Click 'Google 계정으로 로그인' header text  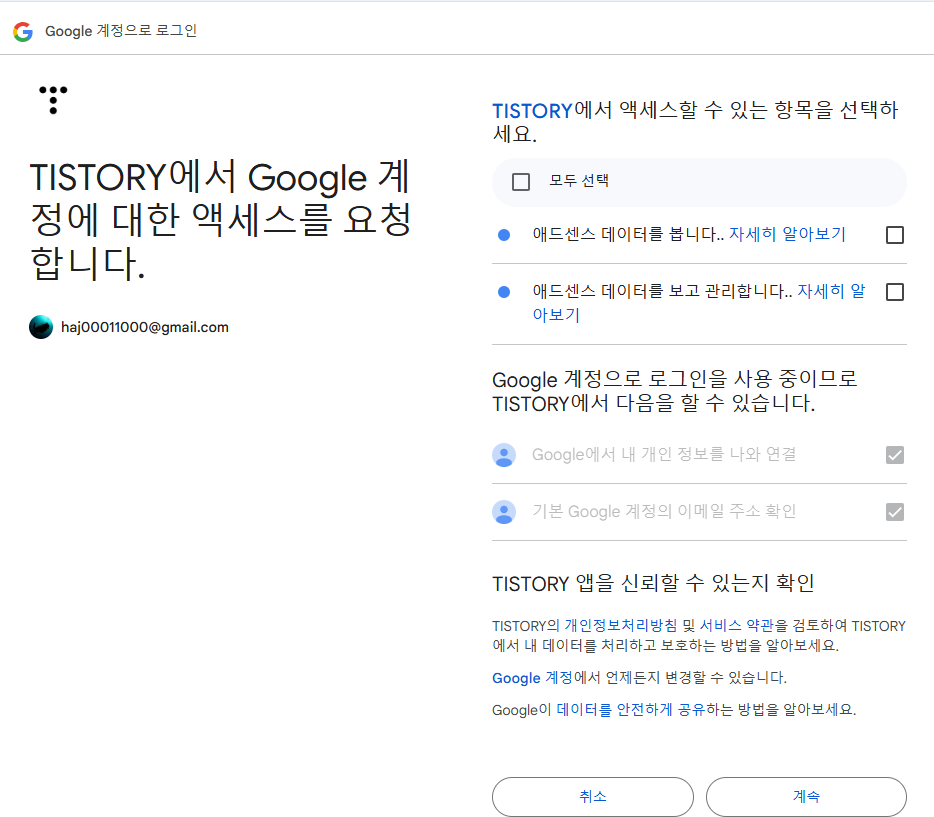tap(121, 31)
